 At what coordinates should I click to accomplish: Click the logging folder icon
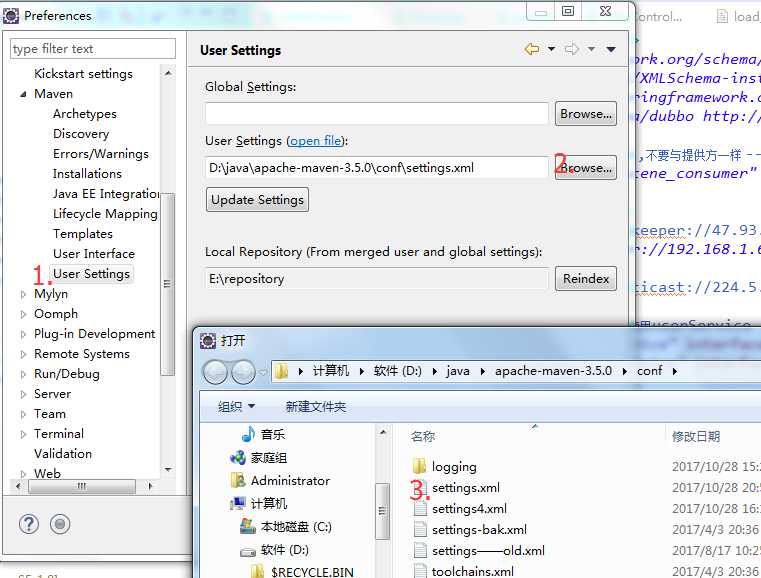[x=419, y=466]
